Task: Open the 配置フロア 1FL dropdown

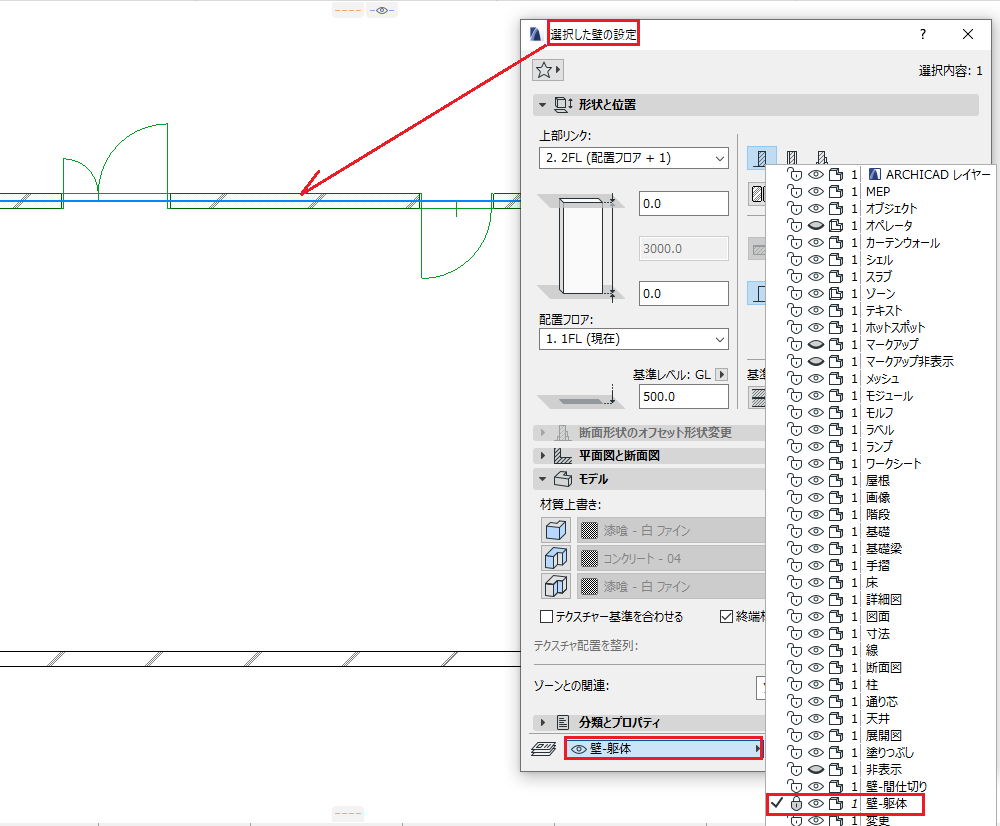Action: [x=633, y=339]
